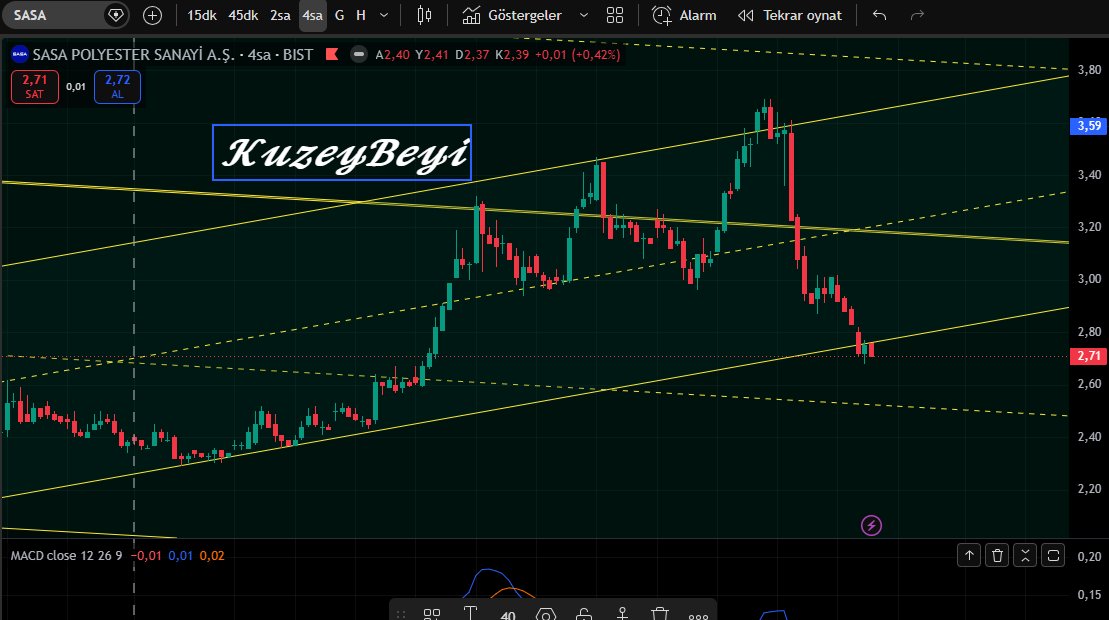Click the 3,00 price axis label
This screenshot has height=620, width=1109.
click(1089, 279)
